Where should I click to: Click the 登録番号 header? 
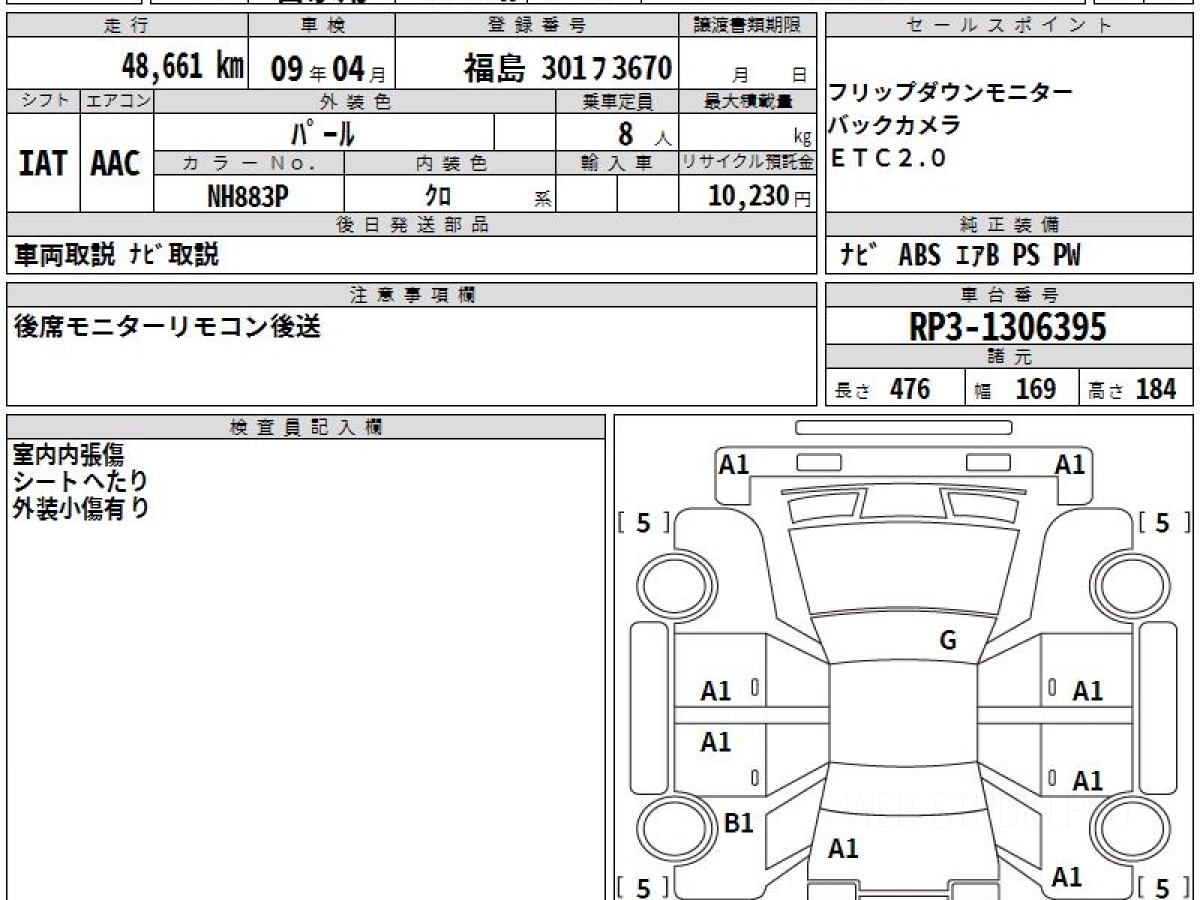click(538, 26)
